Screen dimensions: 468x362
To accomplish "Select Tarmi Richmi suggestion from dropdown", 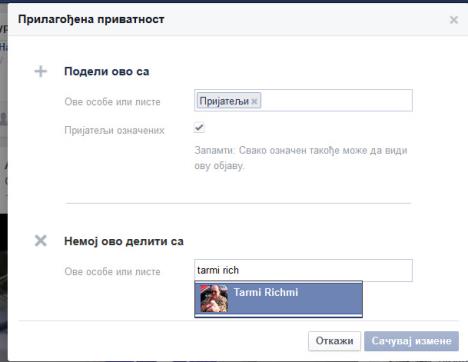I will tap(278, 299).
